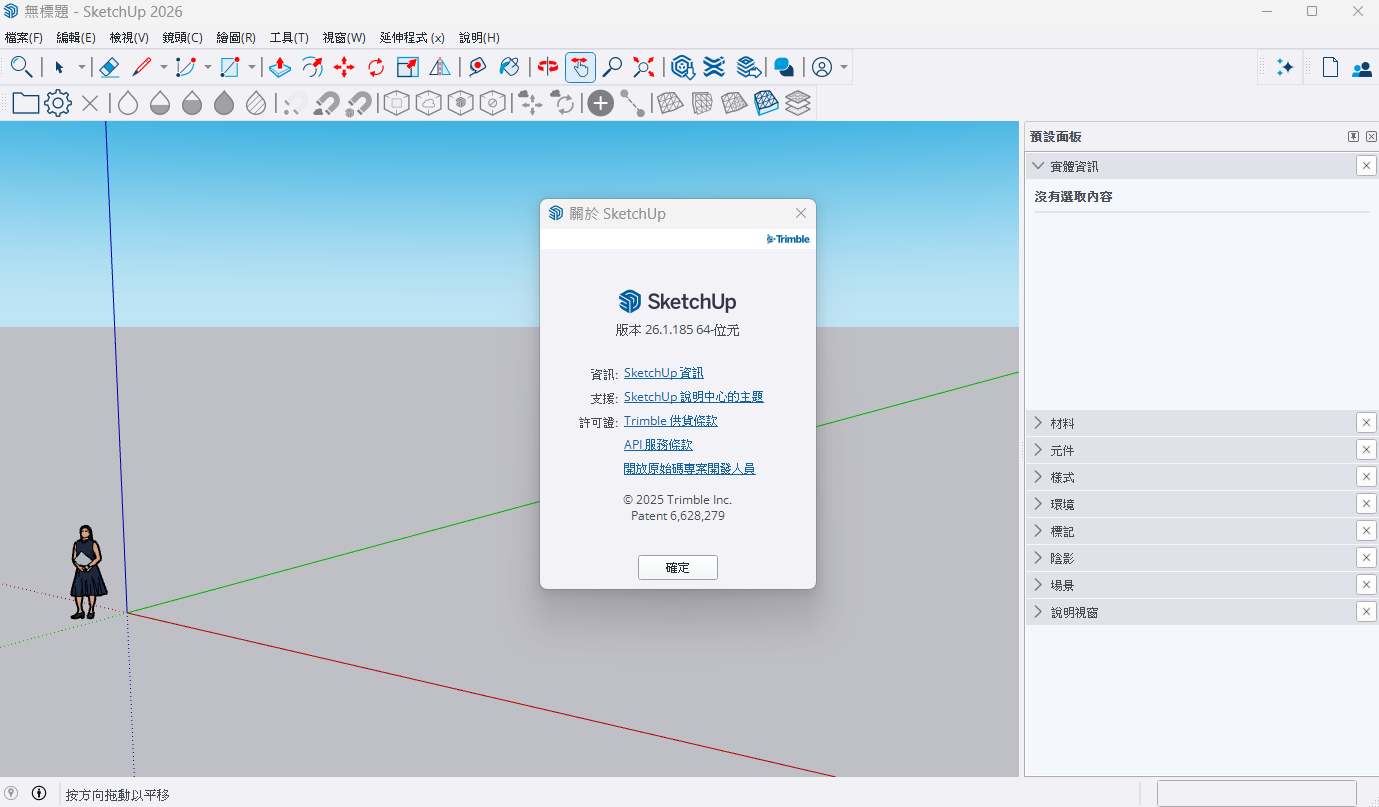The image size is (1379, 807).
Task: Click Zoom Extents with red arrows
Action: (x=644, y=67)
